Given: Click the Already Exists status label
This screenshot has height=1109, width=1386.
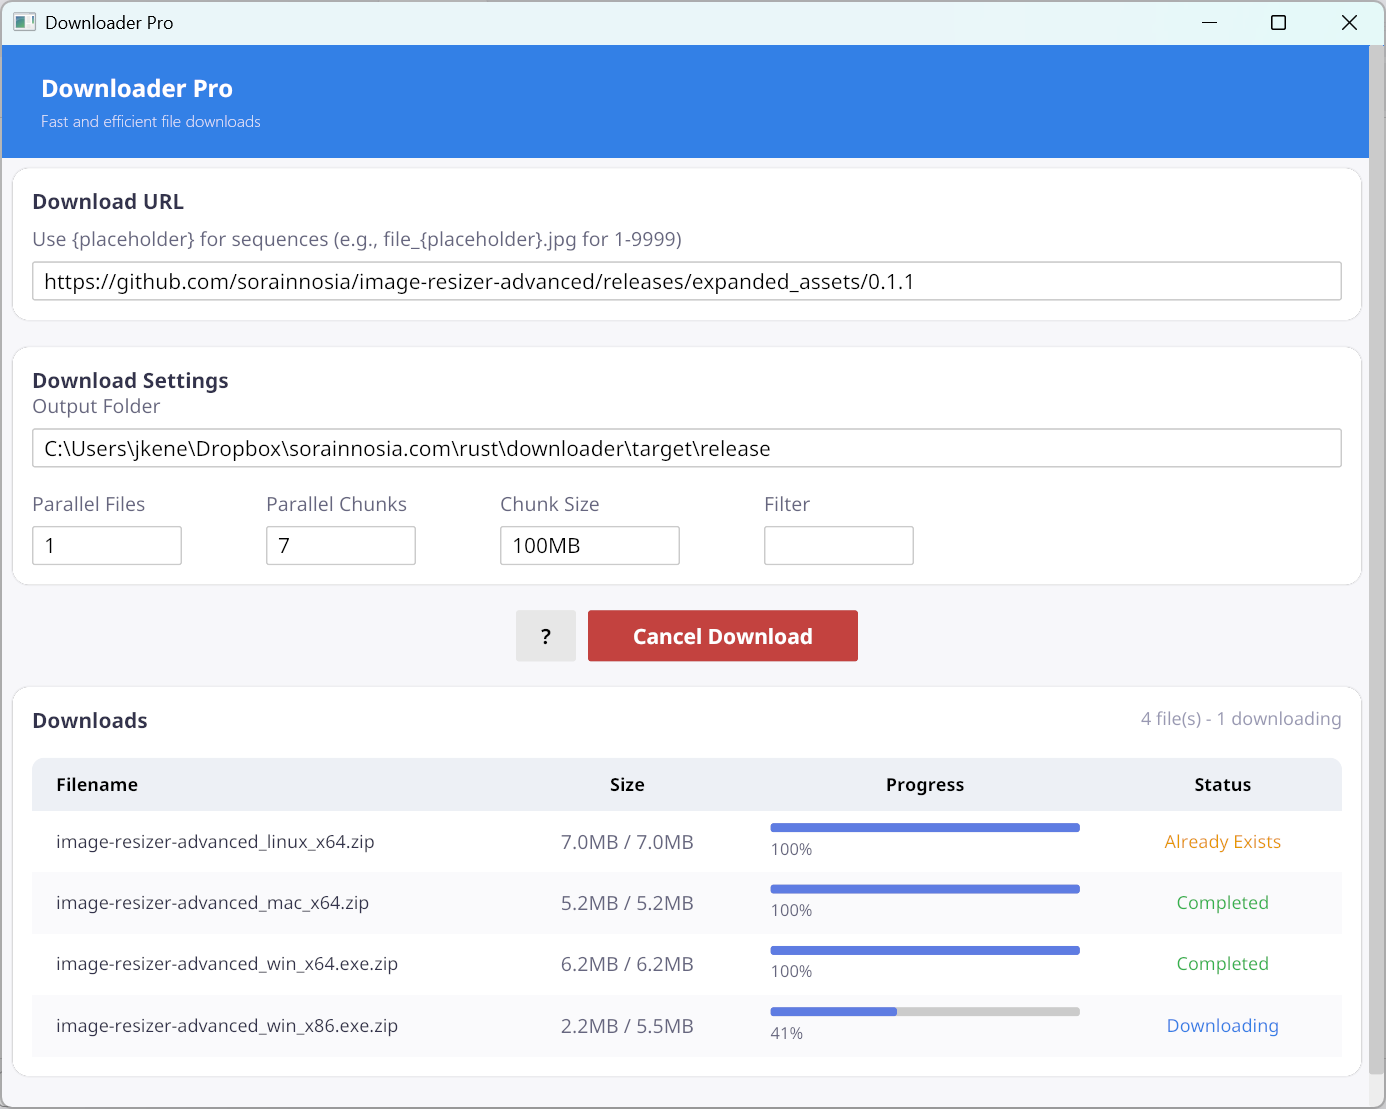Looking at the screenshot, I should click(x=1222, y=841).
